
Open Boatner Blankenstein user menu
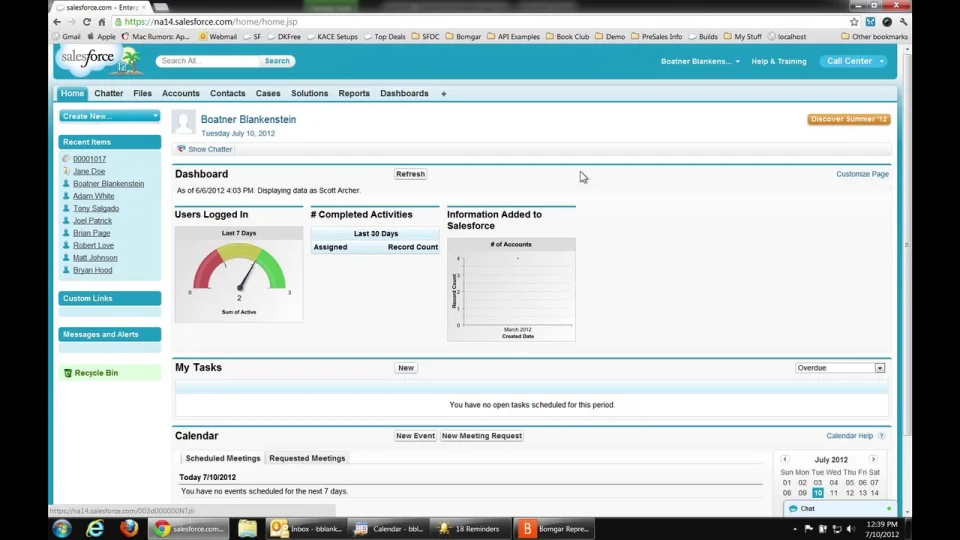point(700,61)
